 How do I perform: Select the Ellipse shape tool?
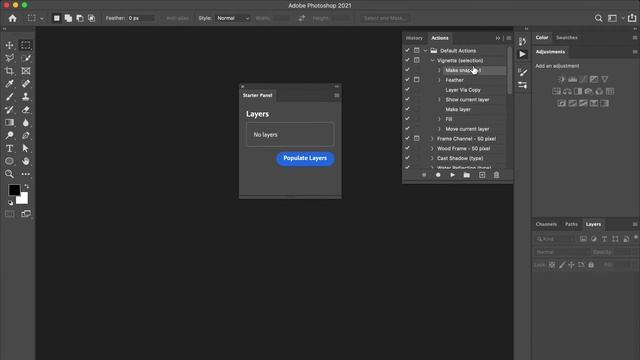tap(9, 161)
